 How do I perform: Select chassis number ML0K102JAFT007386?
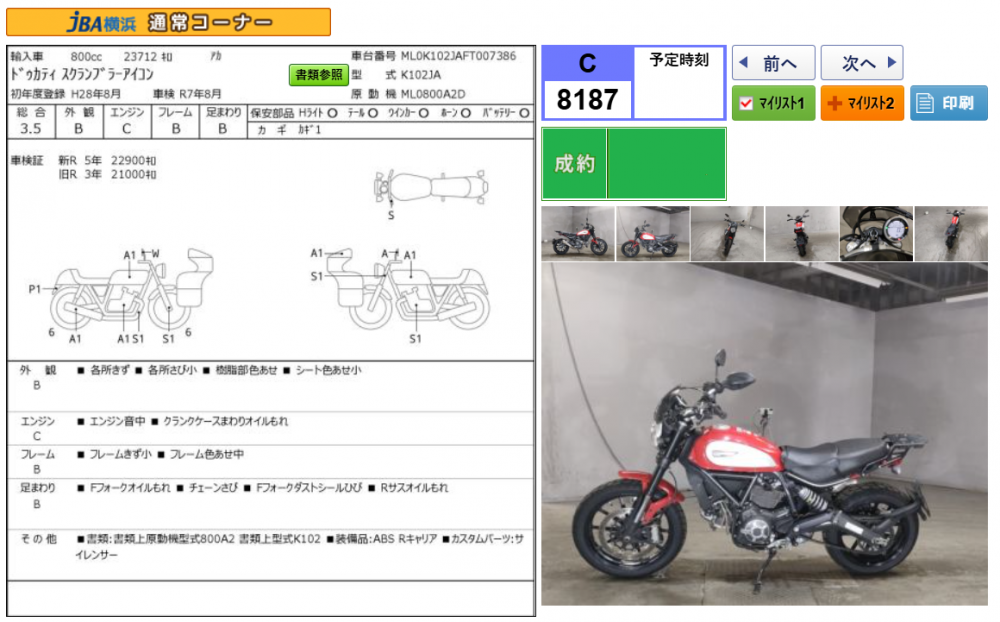[458, 56]
